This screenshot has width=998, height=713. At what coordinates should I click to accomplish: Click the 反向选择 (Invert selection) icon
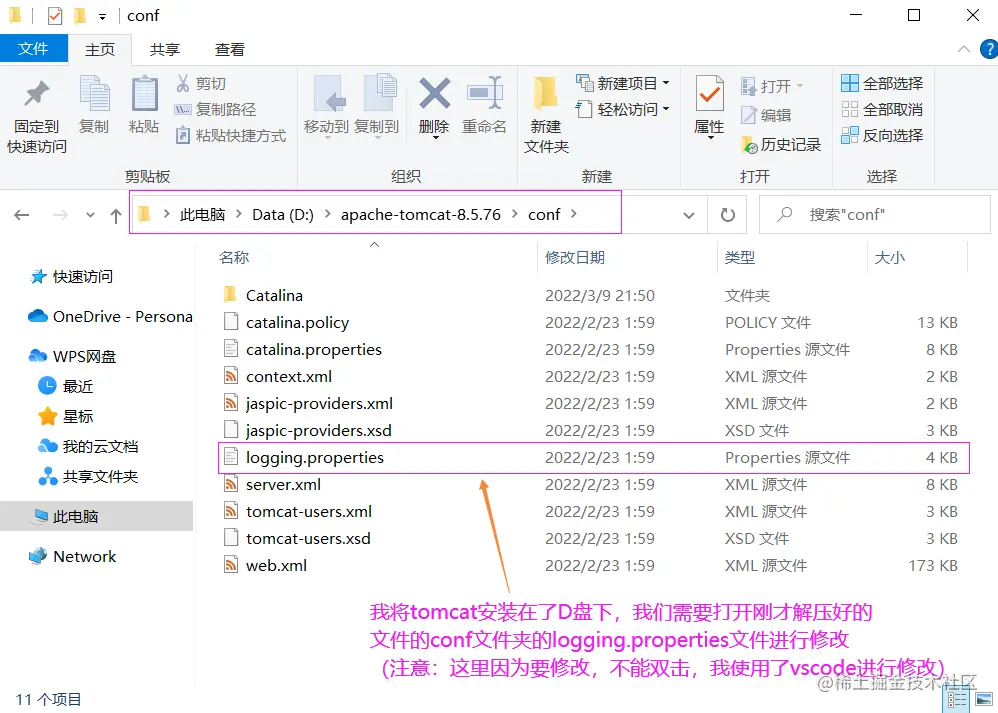[x=885, y=135]
